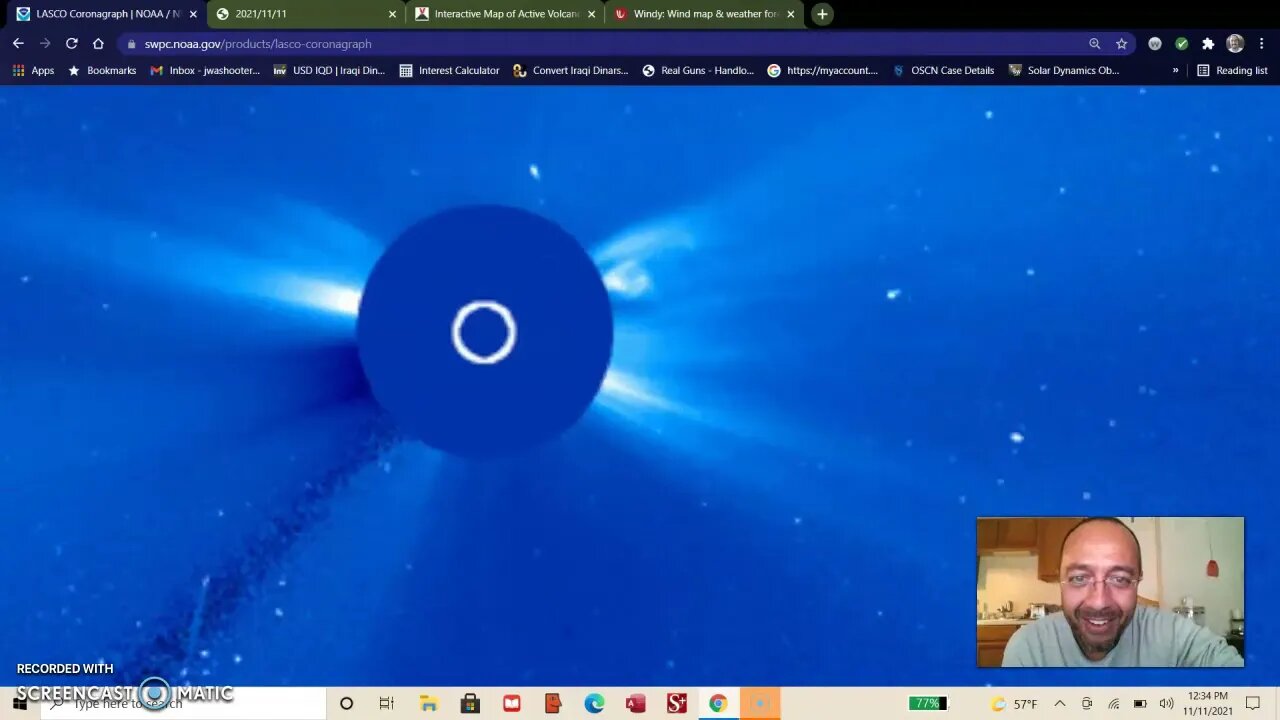Viewport: 1280px width, 720px height.
Task: Open the highlighted orange recorder taskbar app
Action: point(760,704)
